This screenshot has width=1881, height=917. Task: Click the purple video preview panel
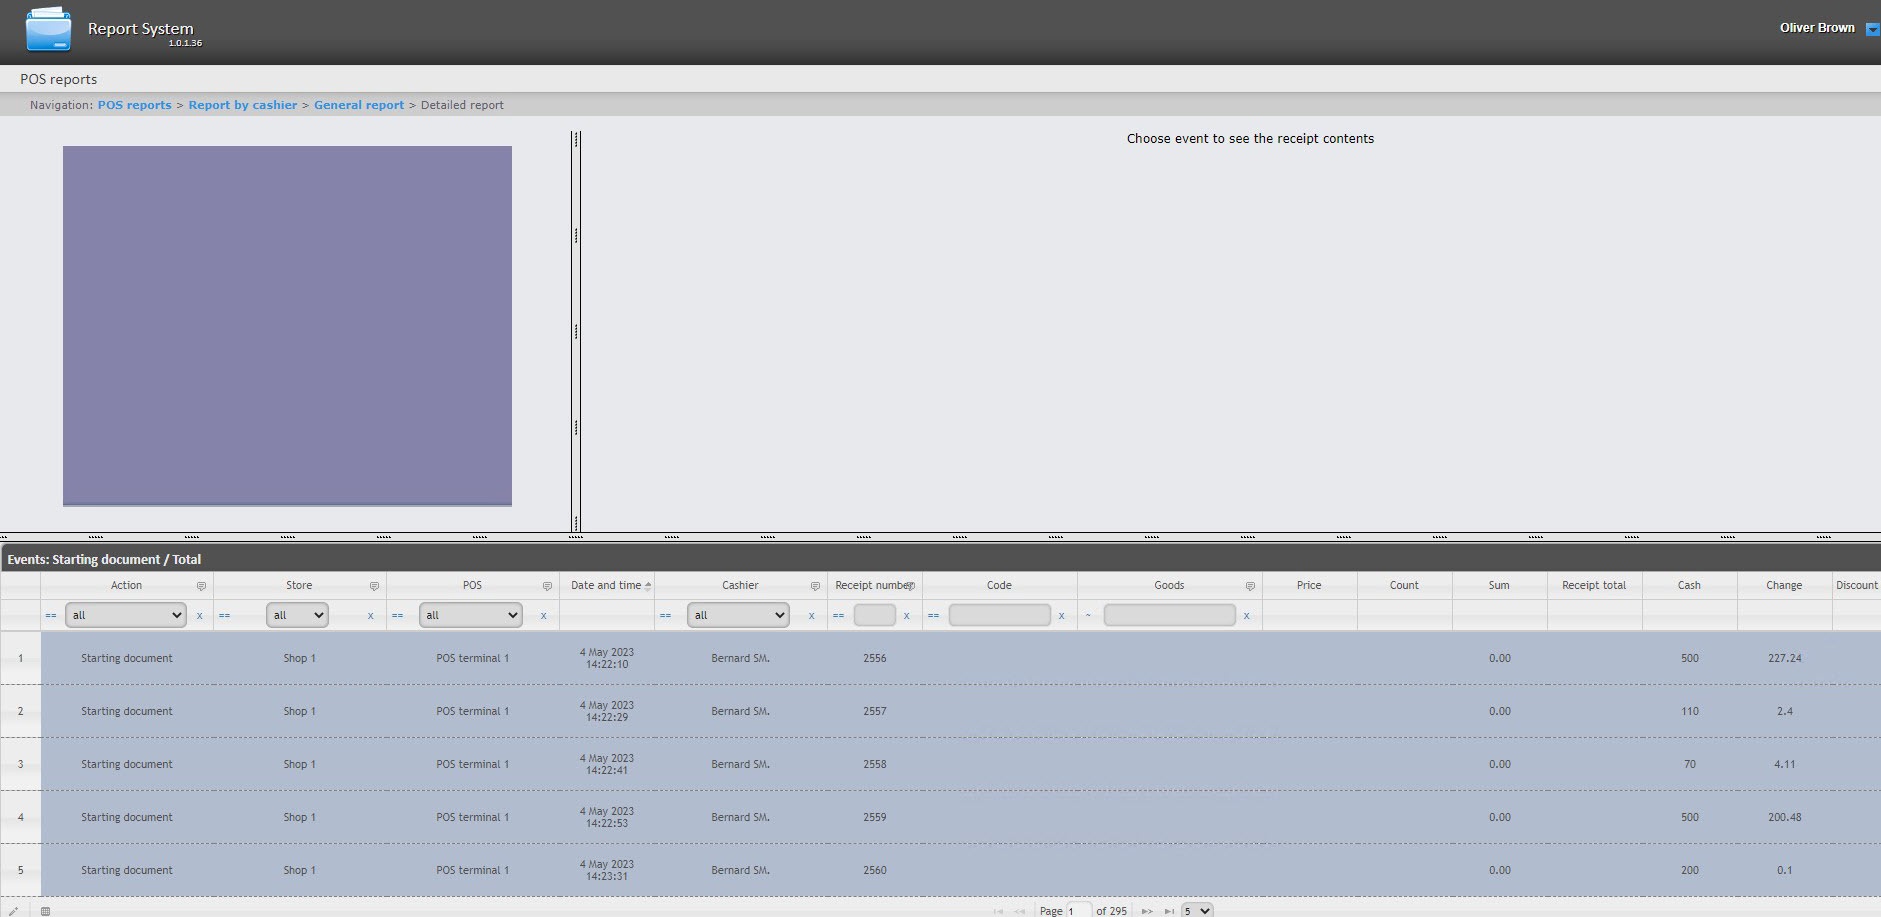[287, 326]
